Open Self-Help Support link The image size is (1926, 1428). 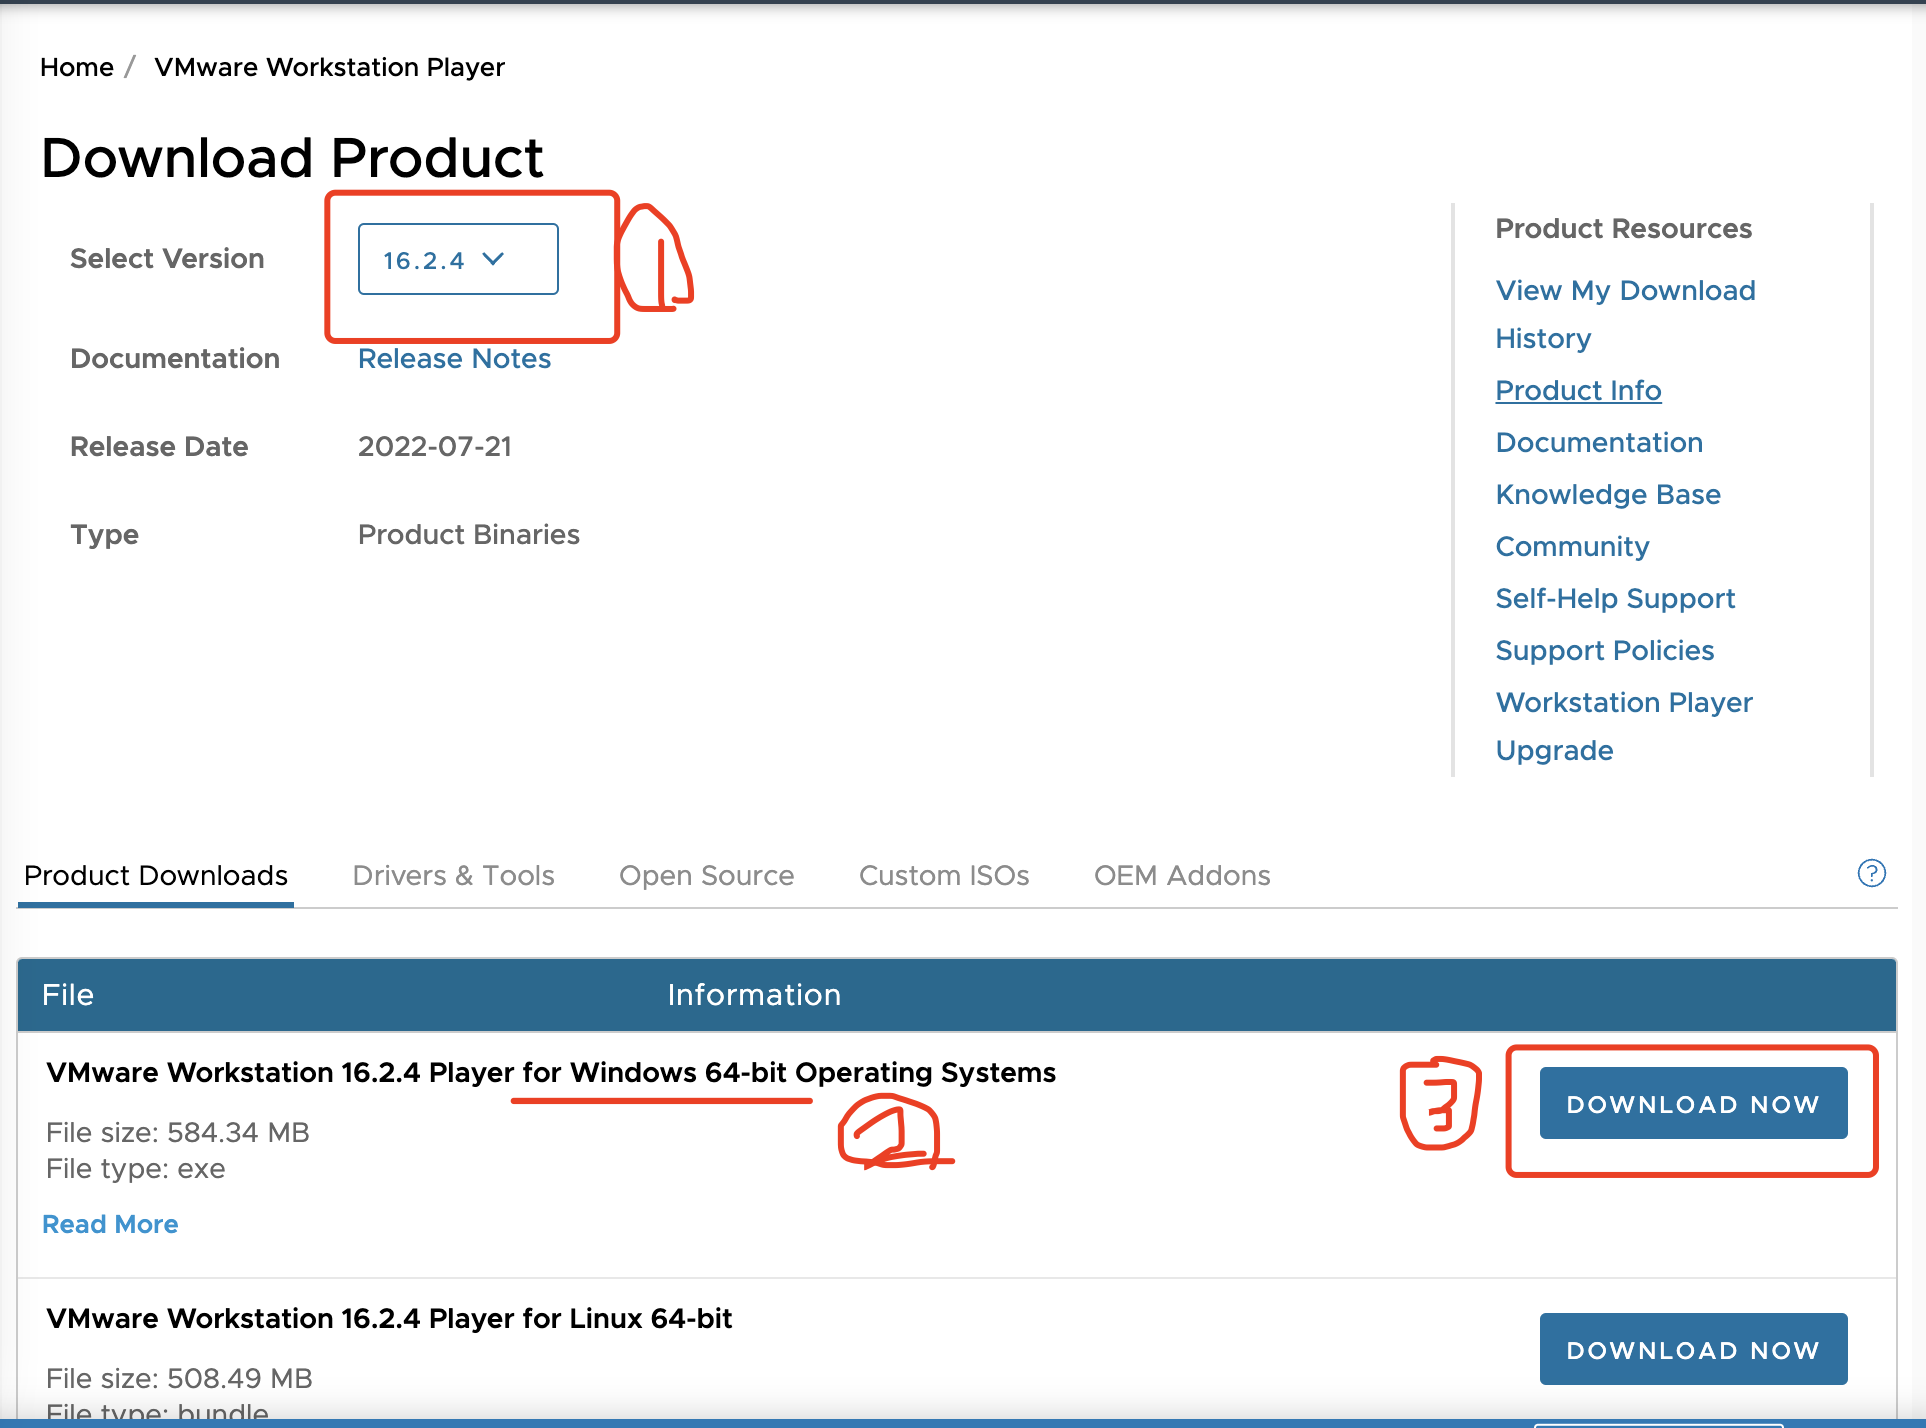[1615, 598]
